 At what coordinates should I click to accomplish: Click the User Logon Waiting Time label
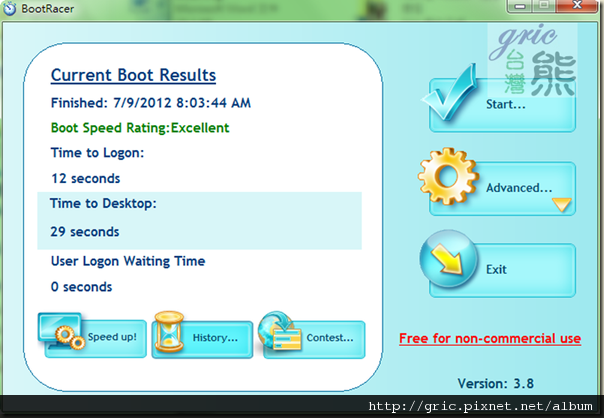point(128,262)
